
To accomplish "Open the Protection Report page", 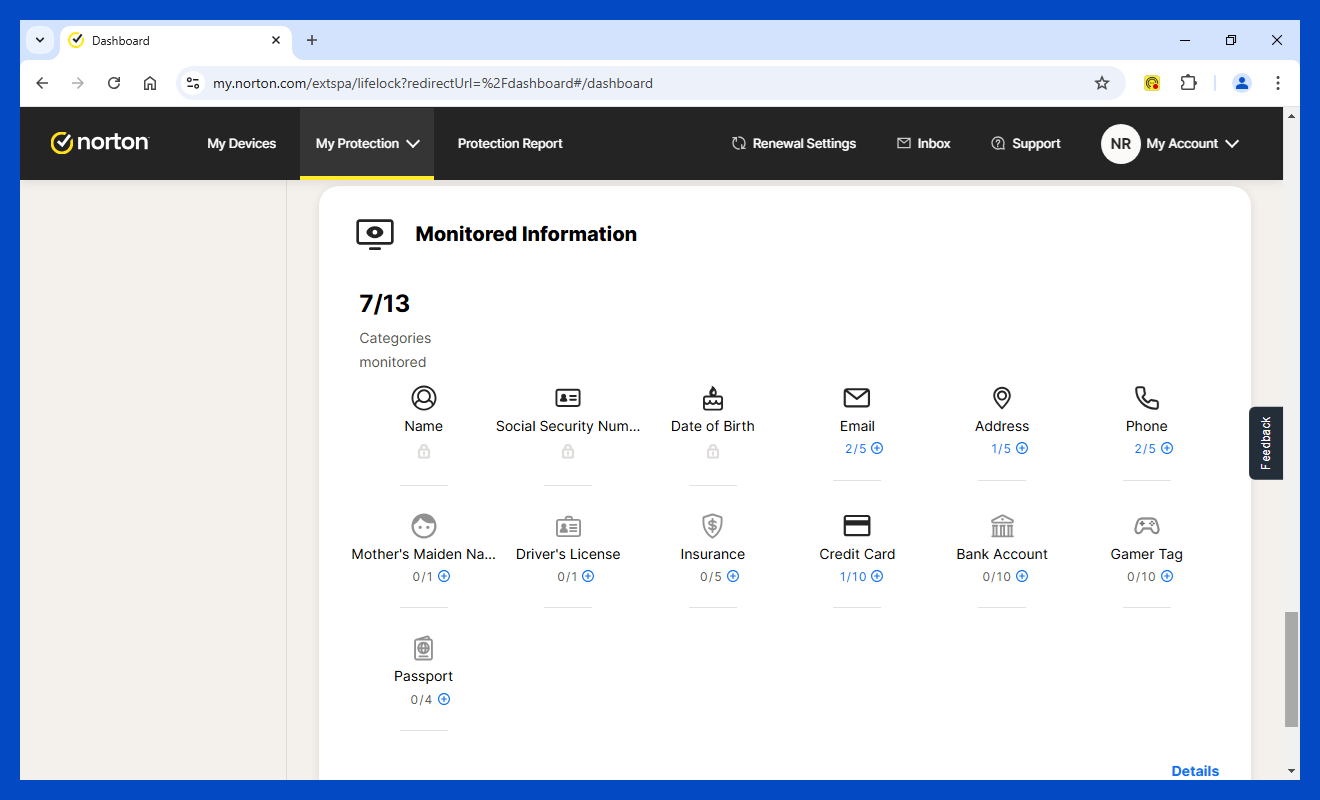I will coord(510,144).
